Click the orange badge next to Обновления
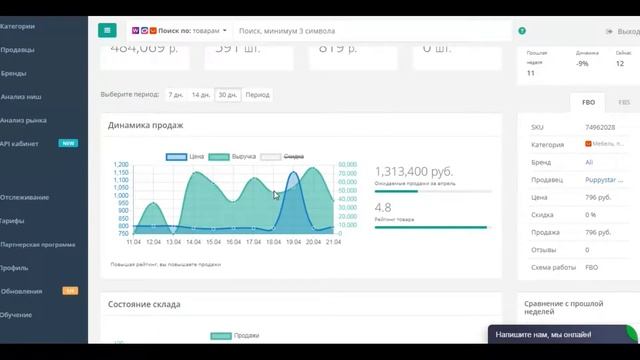This screenshot has height=360, width=640. pyautogui.click(x=70, y=291)
